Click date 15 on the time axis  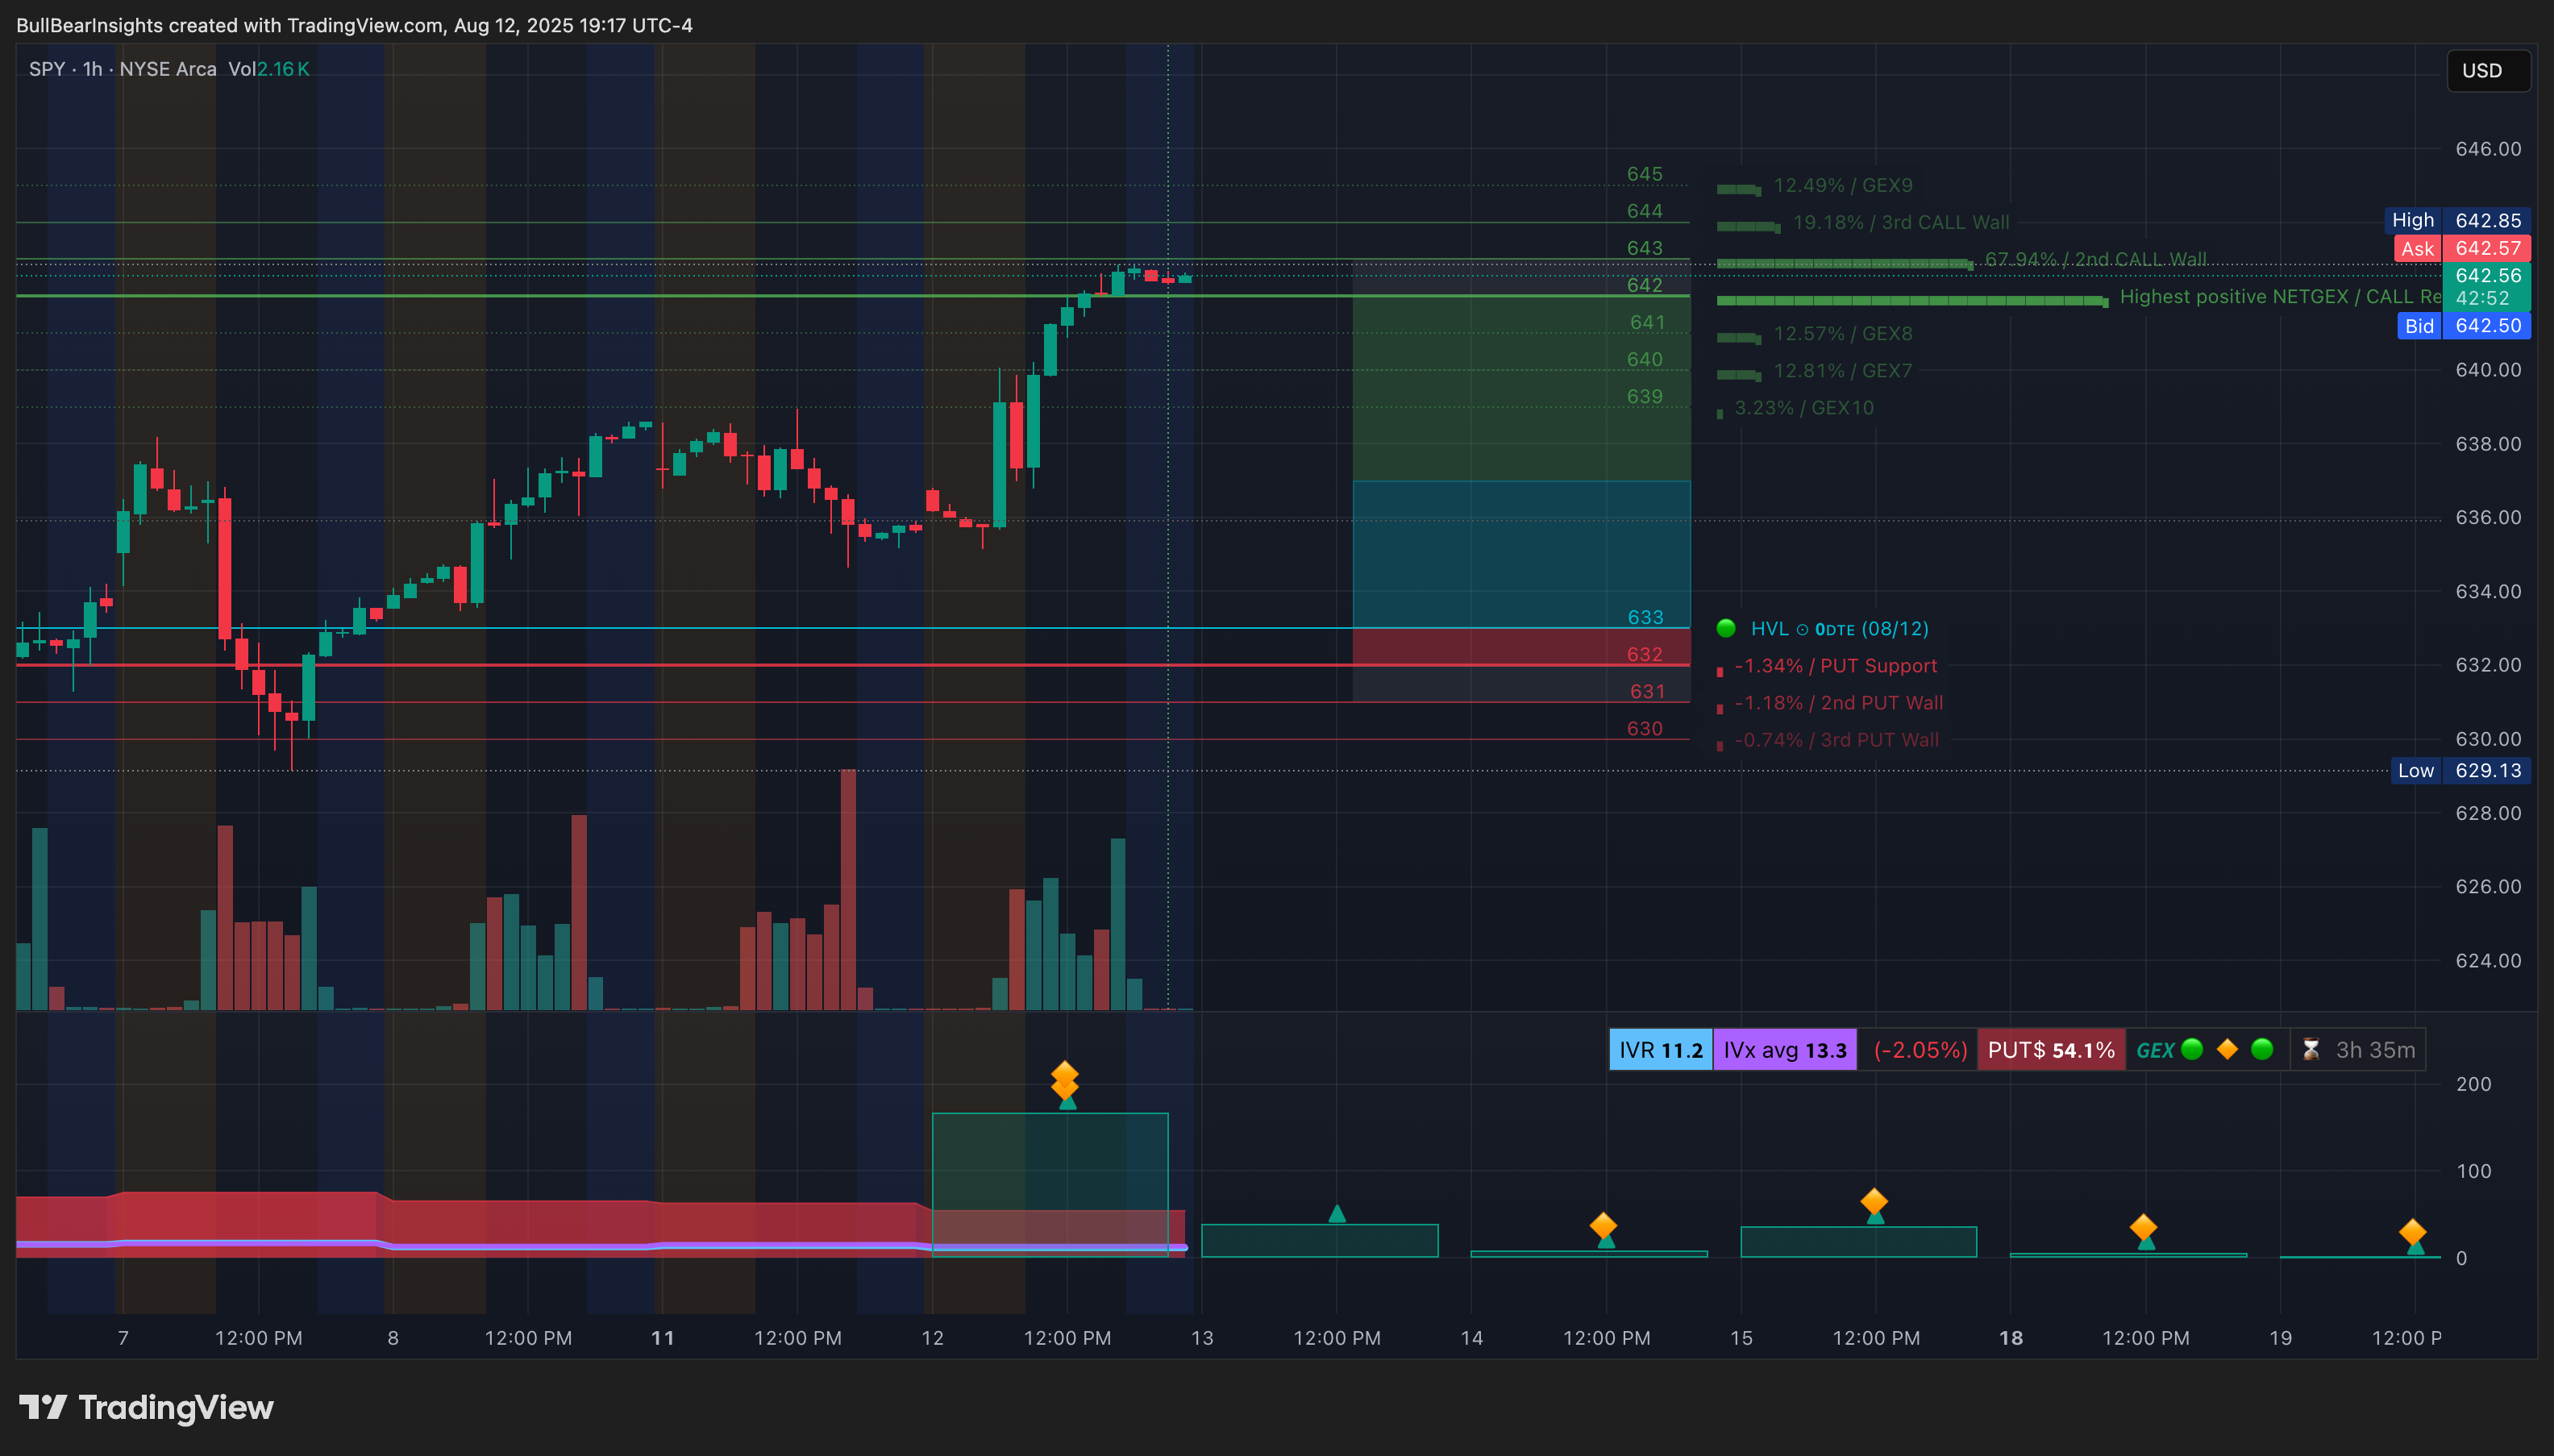pos(1741,1337)
